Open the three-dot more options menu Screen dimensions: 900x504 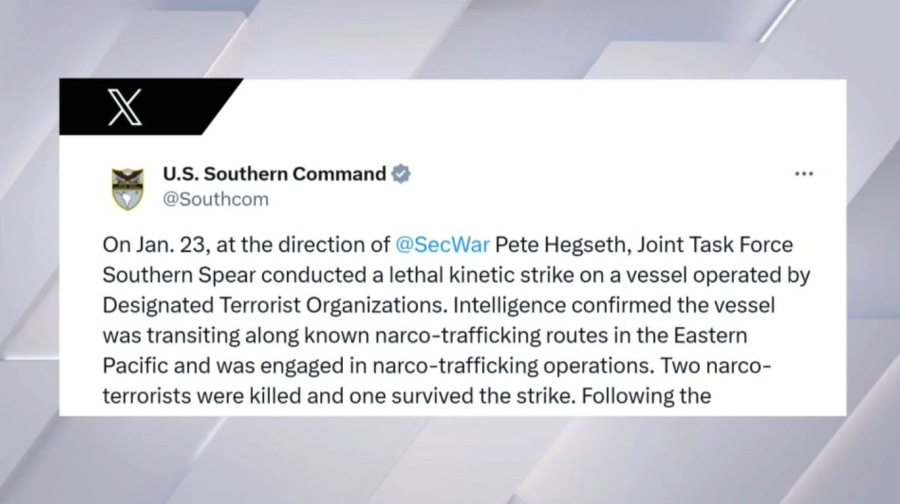tap(804, 174)
